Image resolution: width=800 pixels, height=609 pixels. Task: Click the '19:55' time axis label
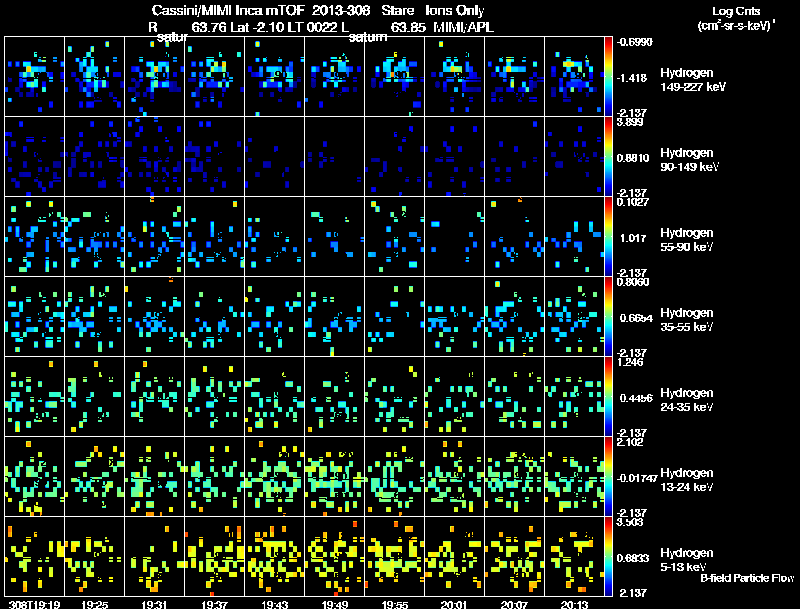tap(395, 604)
